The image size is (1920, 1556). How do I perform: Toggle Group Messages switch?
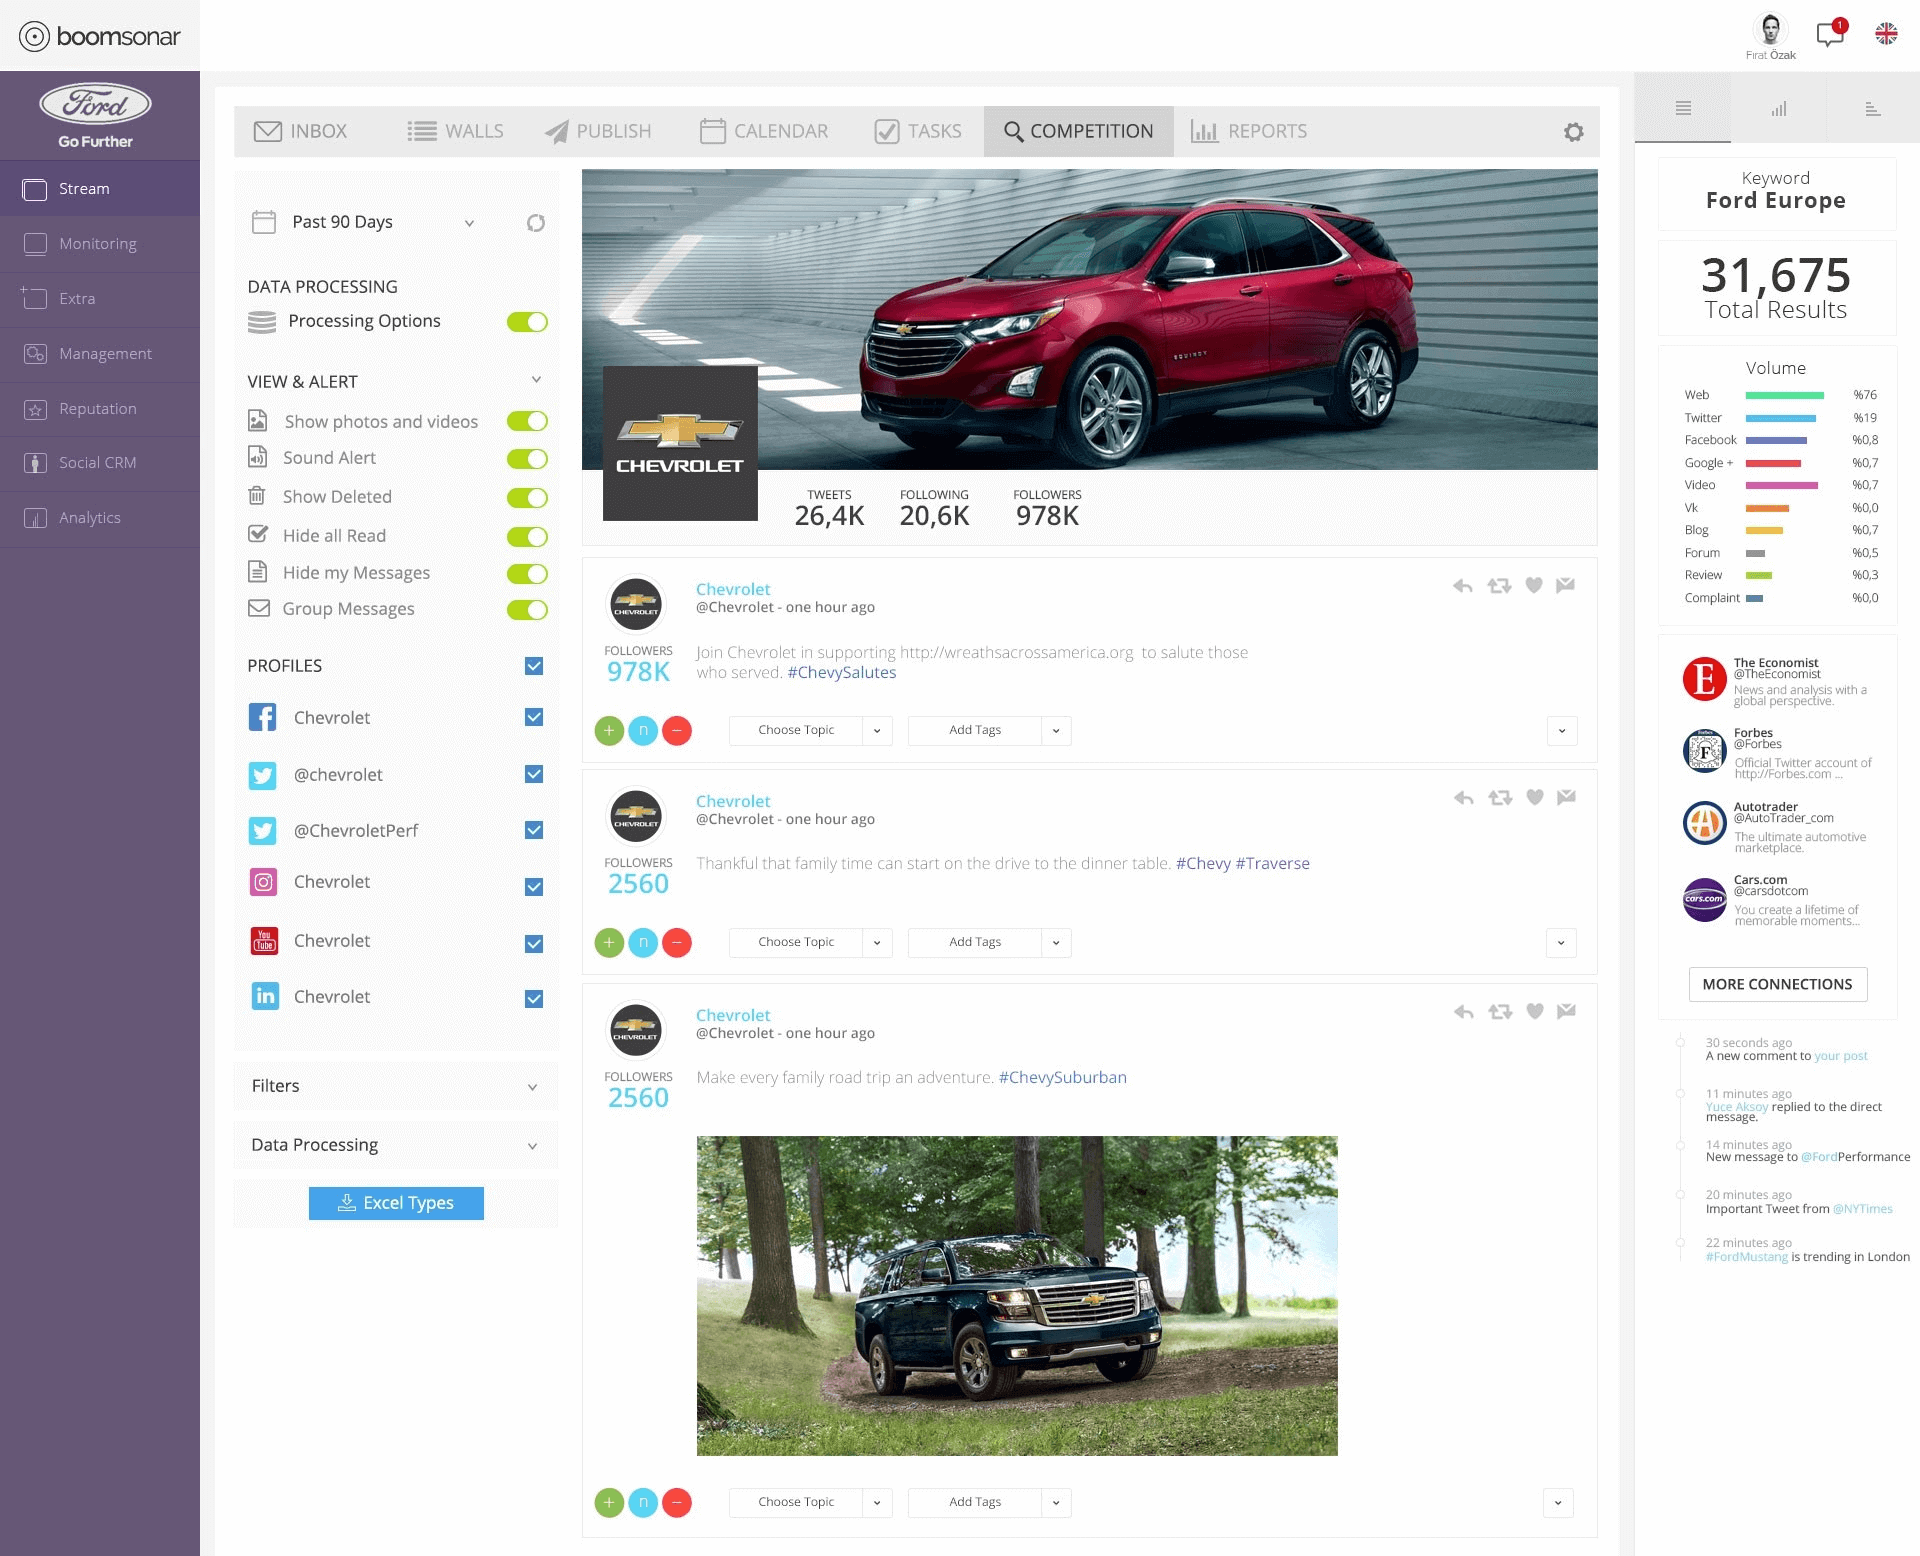coord(527,610)
